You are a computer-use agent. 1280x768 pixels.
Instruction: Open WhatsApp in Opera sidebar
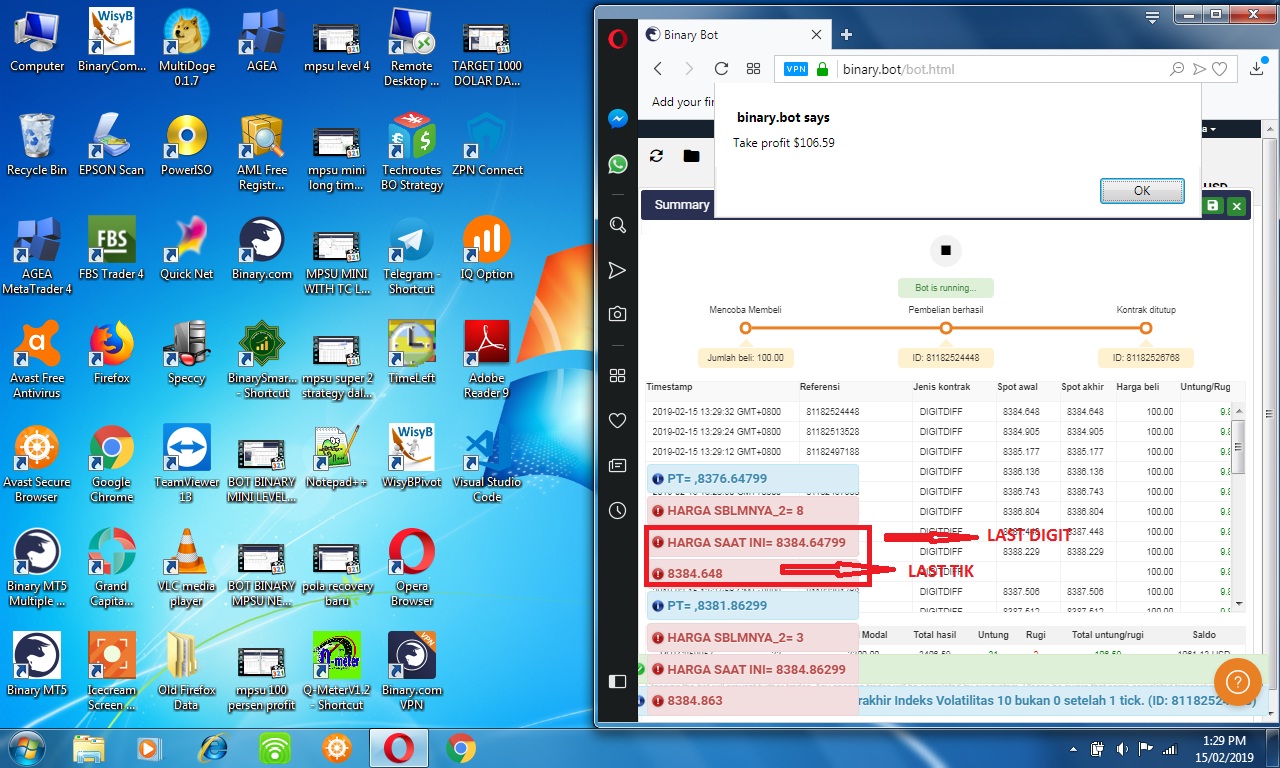[x=618, y=164]
